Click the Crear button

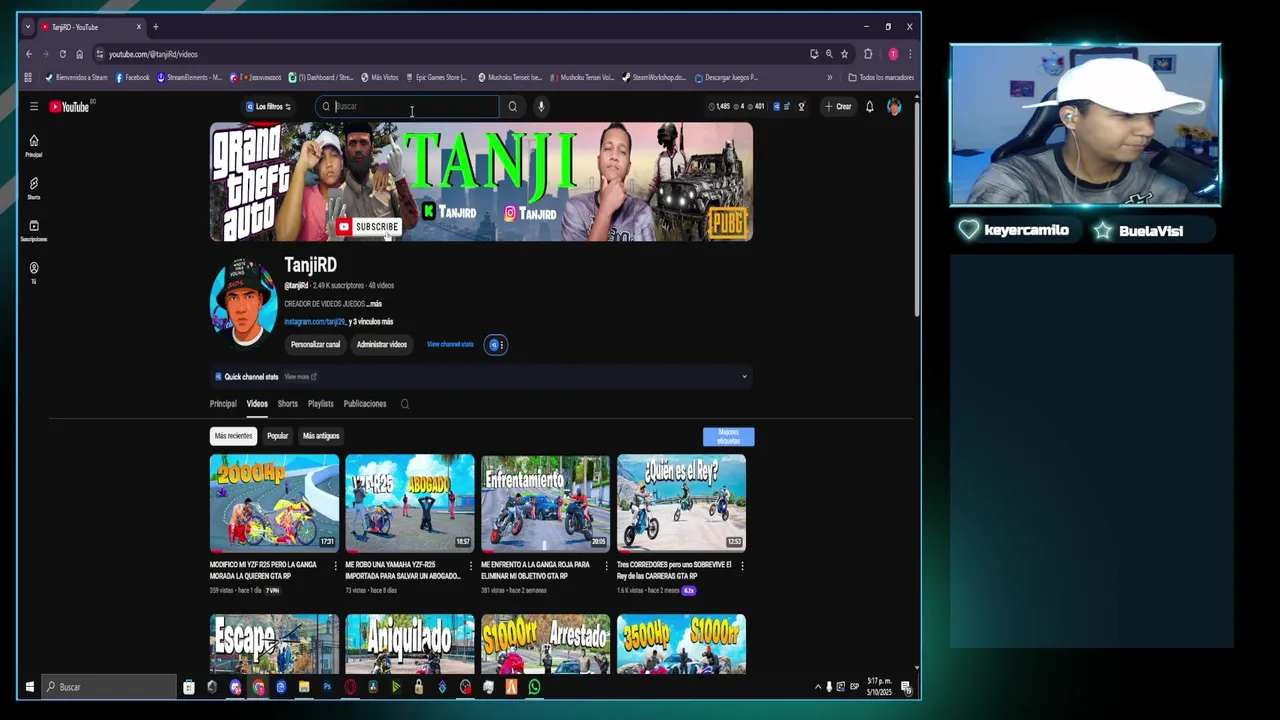838,107
